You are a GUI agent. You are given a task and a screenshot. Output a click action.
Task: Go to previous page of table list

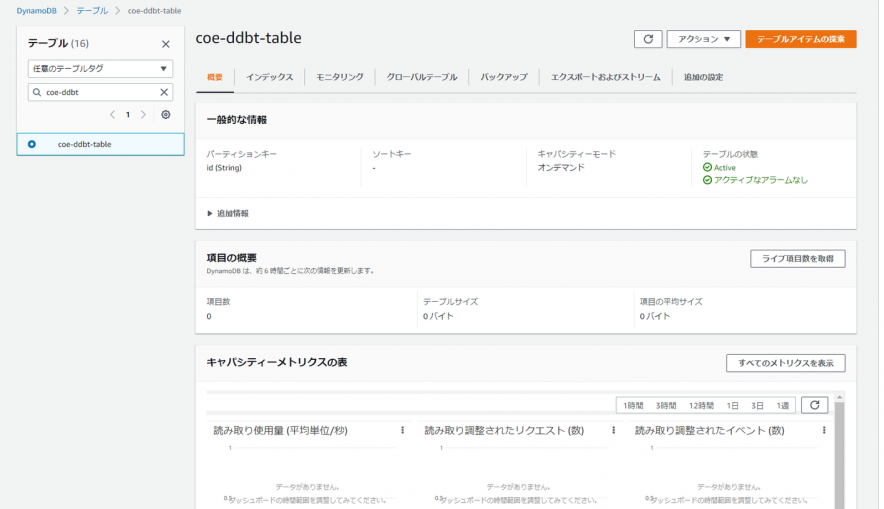coord(112,115)
